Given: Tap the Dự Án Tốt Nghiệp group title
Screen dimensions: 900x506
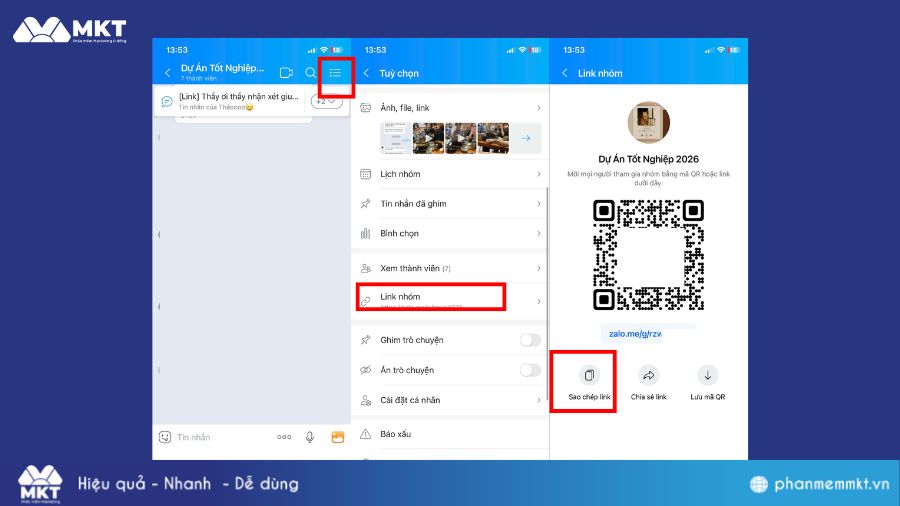Looking at the screenshot, I should pyautogui.click(x=222, y=68).
